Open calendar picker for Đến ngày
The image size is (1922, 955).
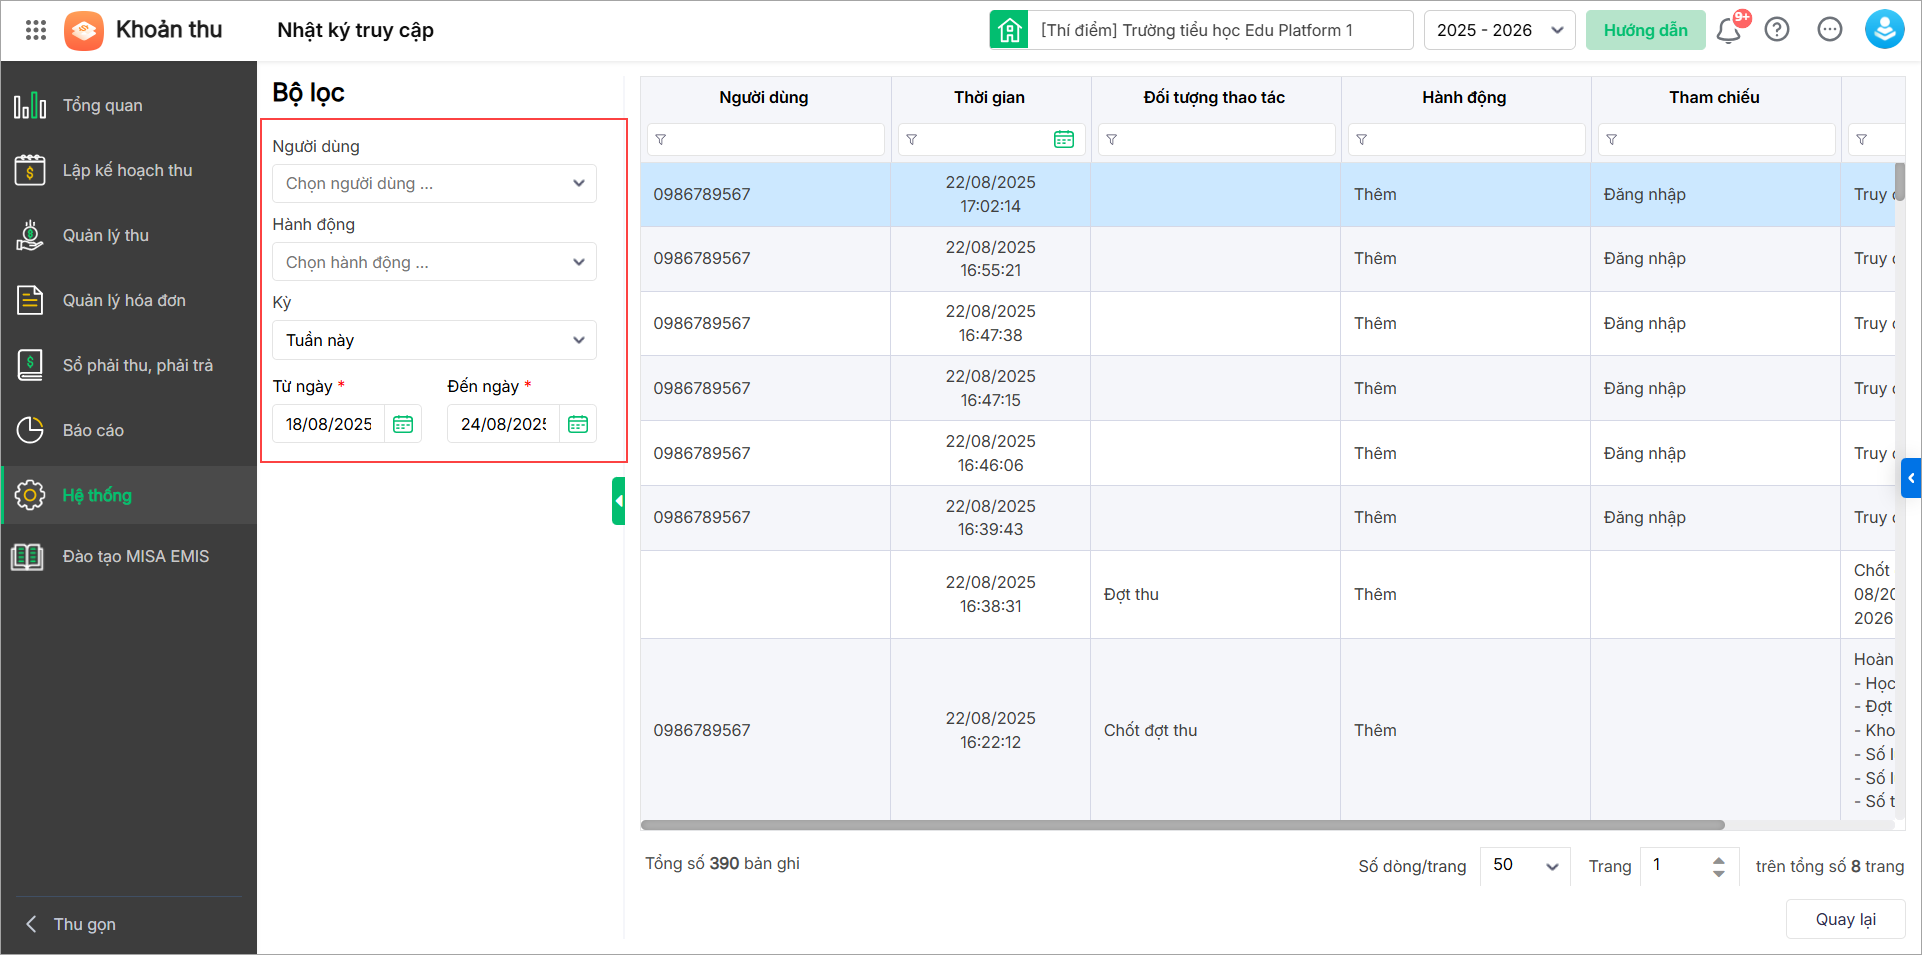[578, 424]
